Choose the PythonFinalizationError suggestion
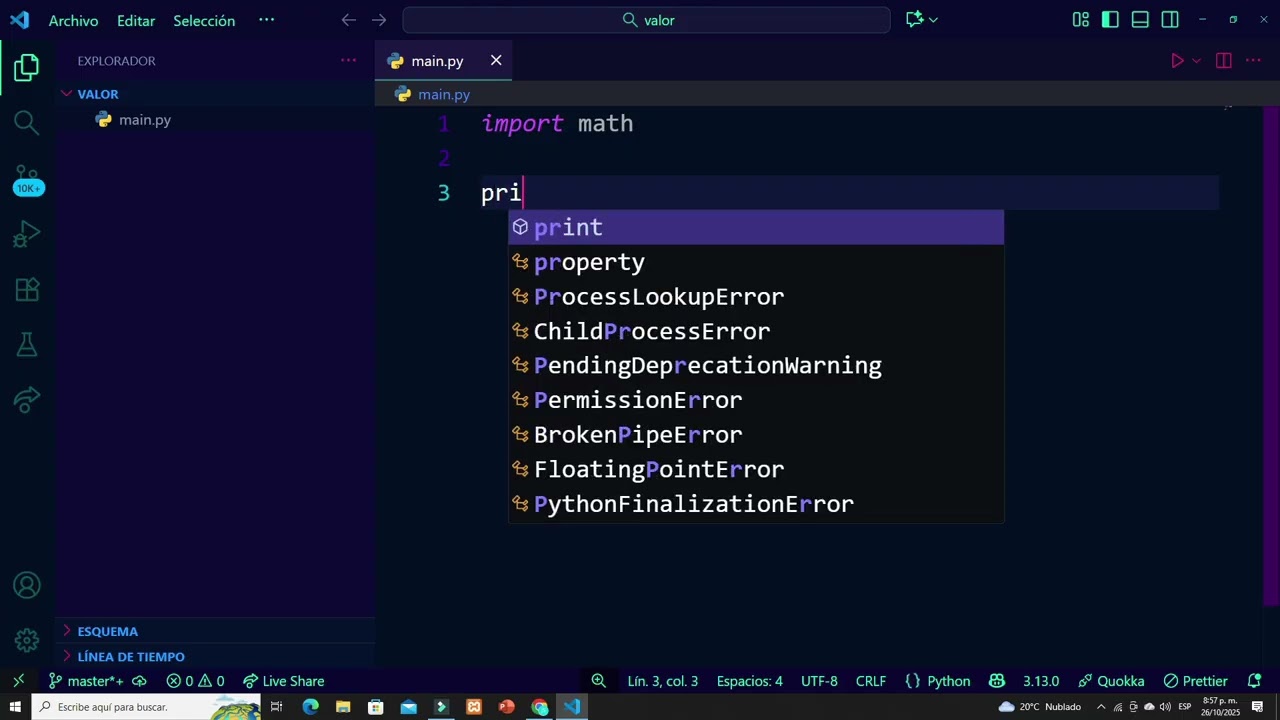 756,504
